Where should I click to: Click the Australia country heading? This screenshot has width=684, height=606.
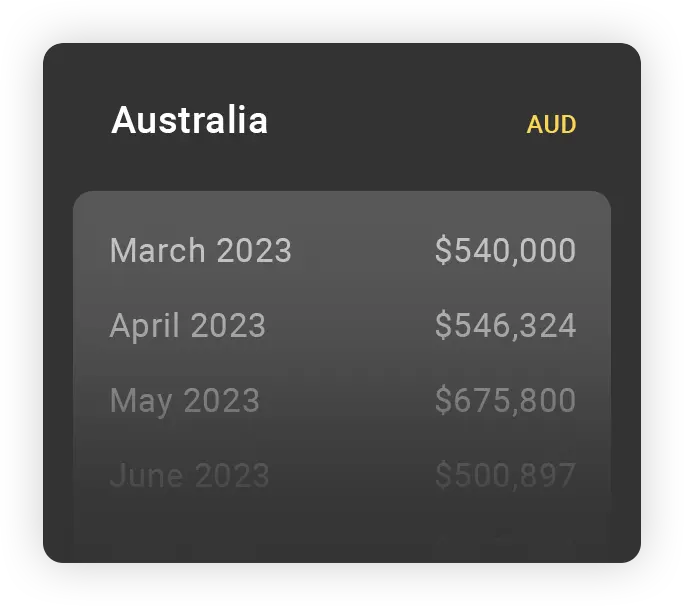[x=189, y=121]
